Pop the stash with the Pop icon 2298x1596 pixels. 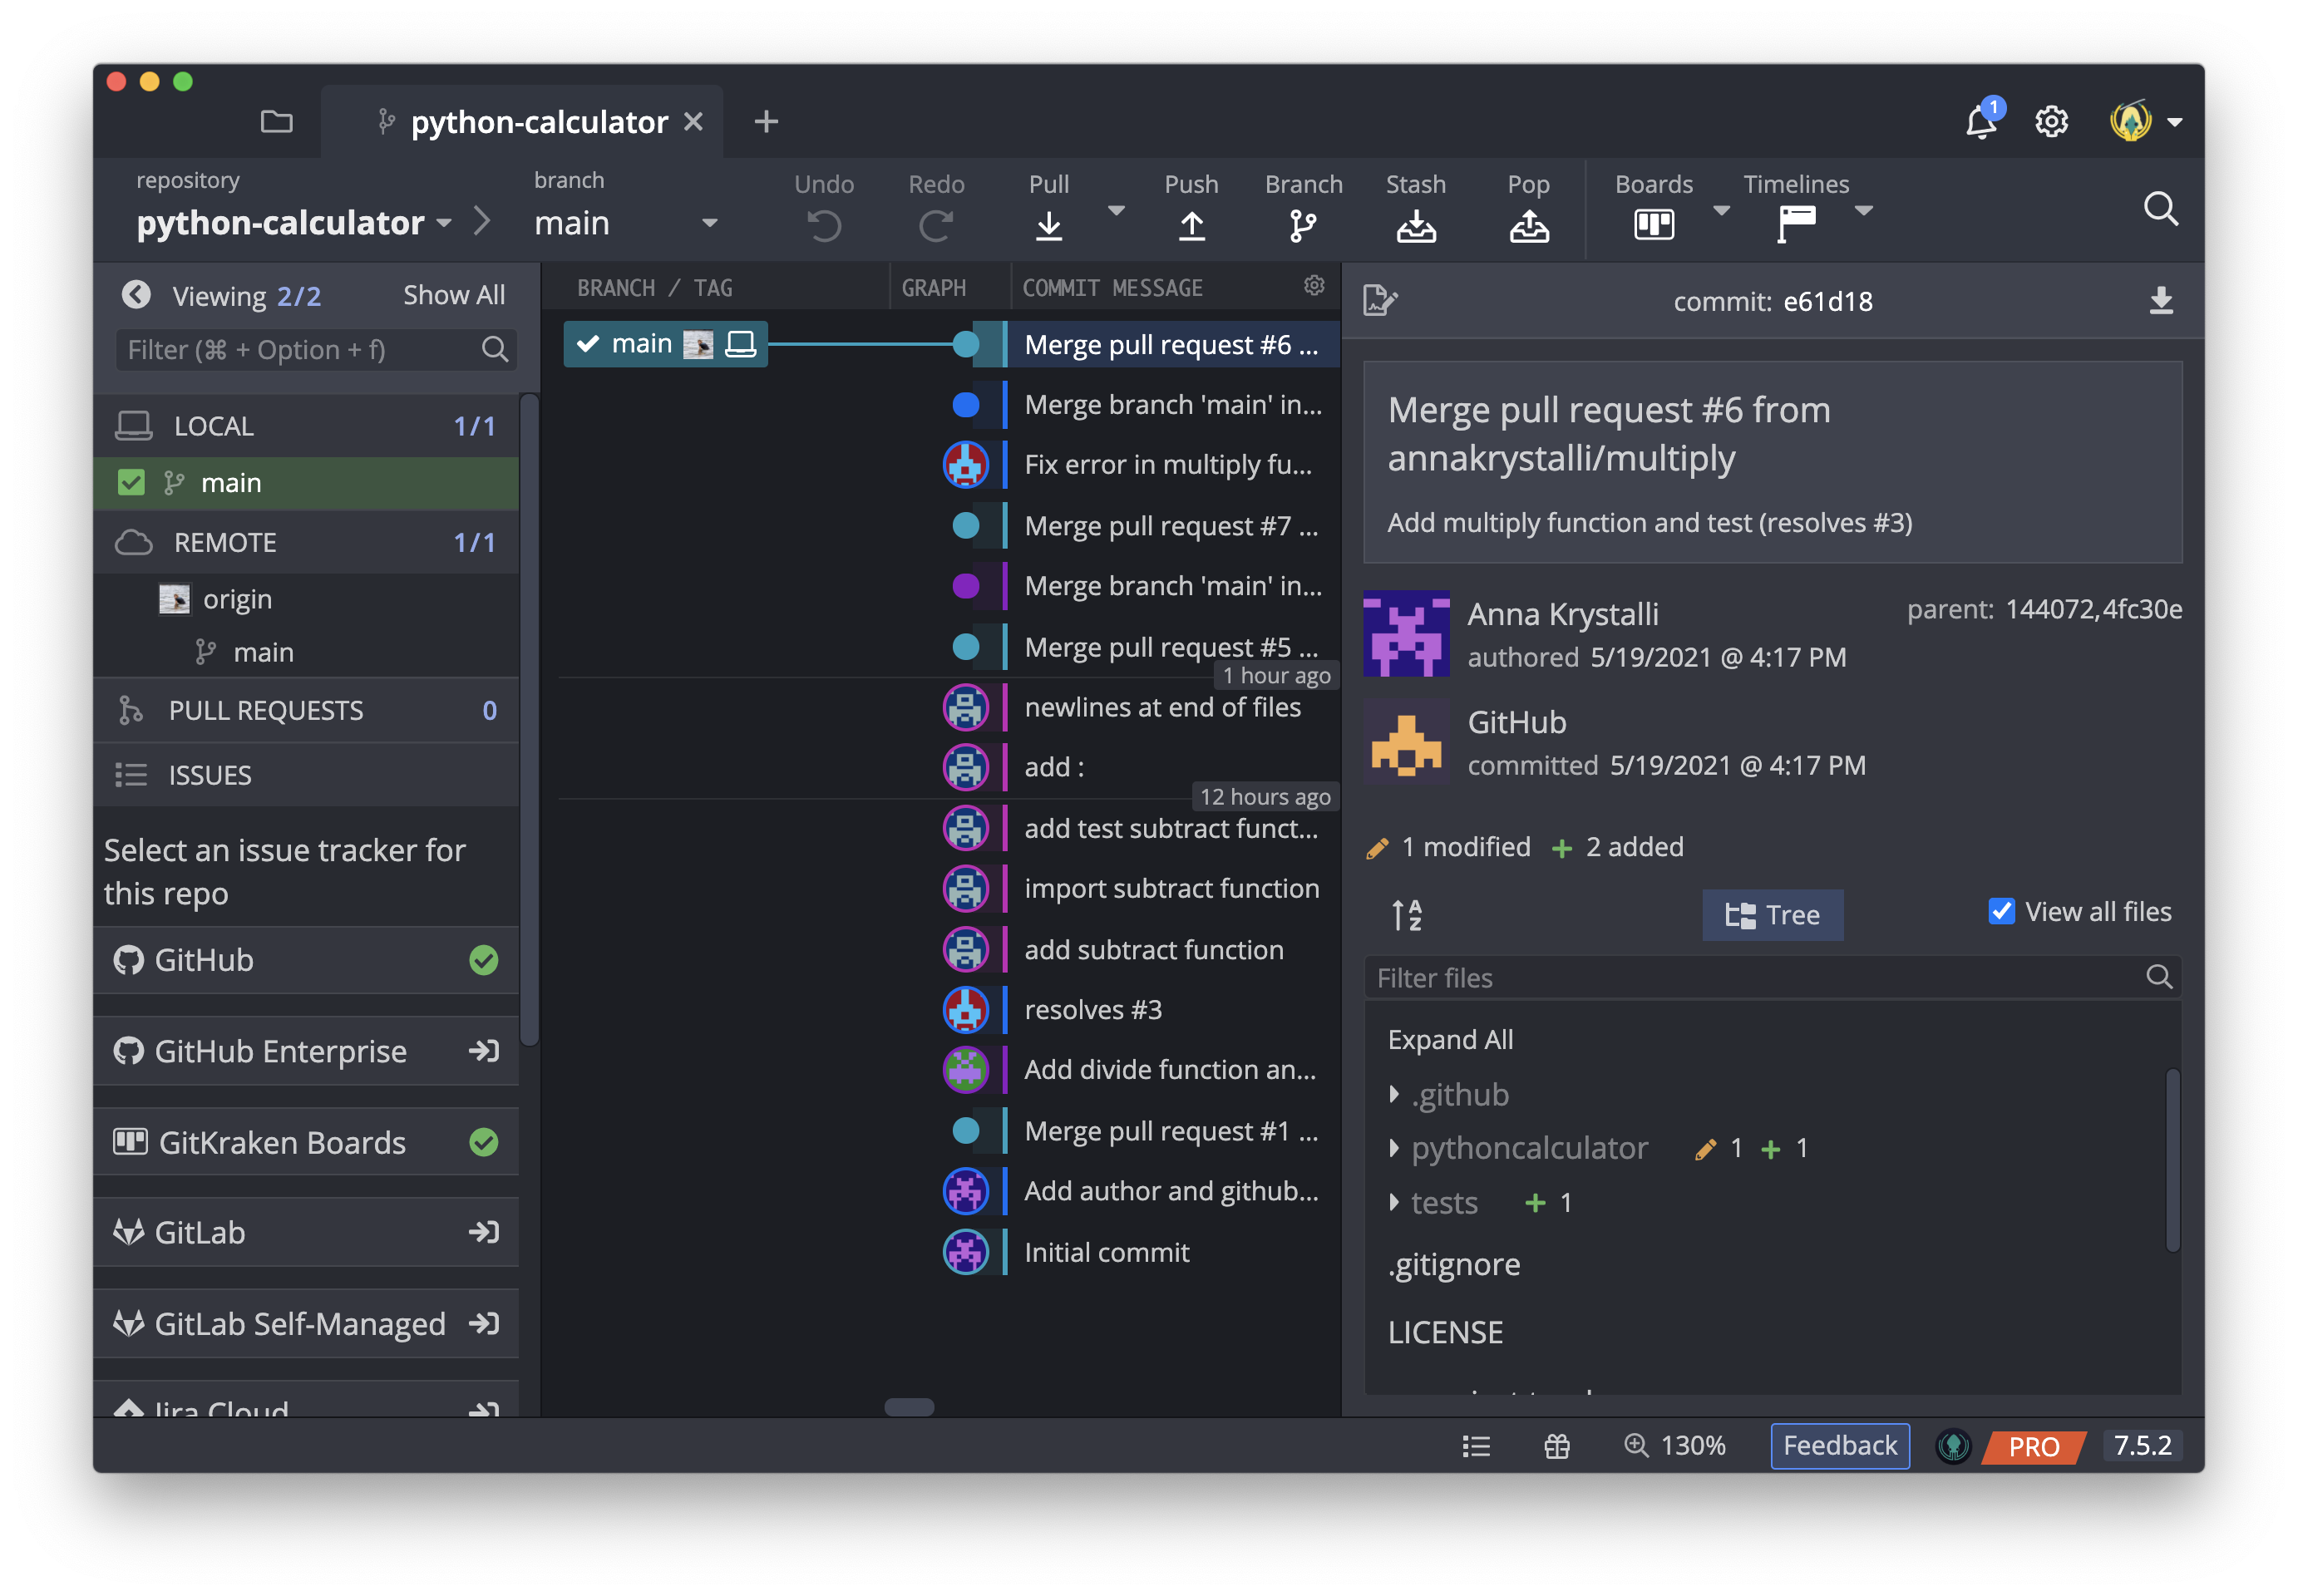point(1528,225)
